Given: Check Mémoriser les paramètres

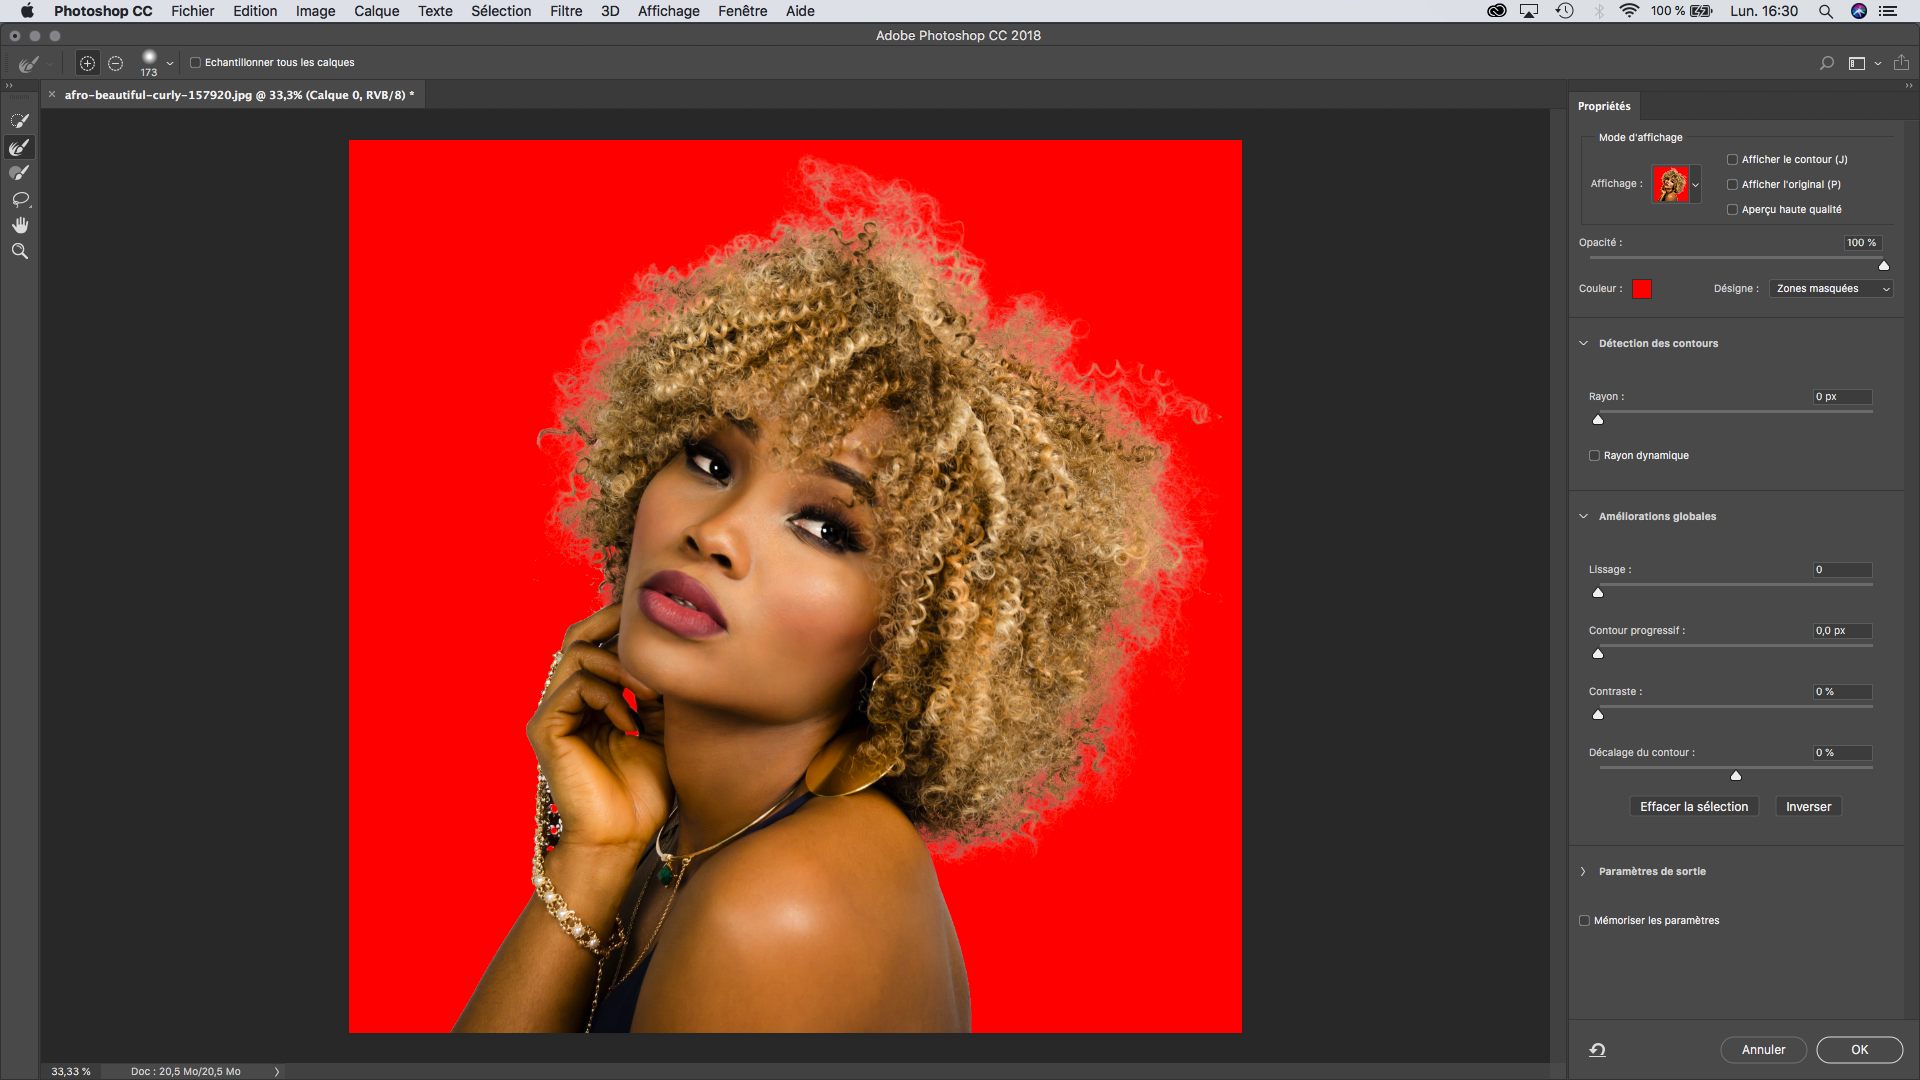Looking at the screenshot, I should point(1584,921).
